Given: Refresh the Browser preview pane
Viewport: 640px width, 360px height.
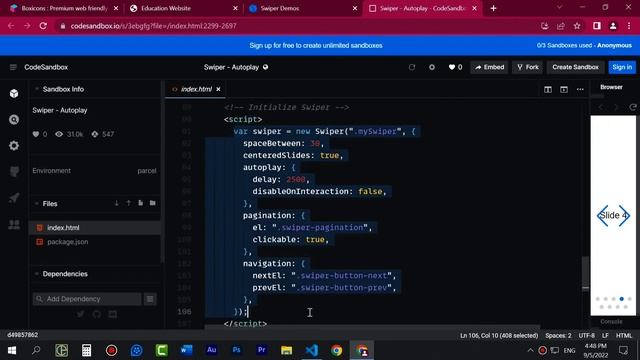Looking at the screenshot, I should tap(633, 107).
